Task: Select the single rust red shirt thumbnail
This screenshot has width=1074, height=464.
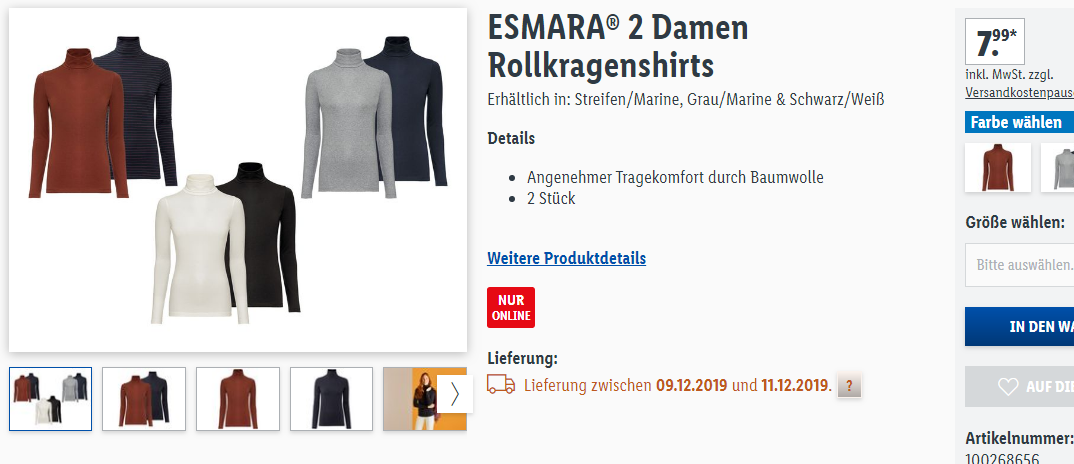Action: coord(238,399)
